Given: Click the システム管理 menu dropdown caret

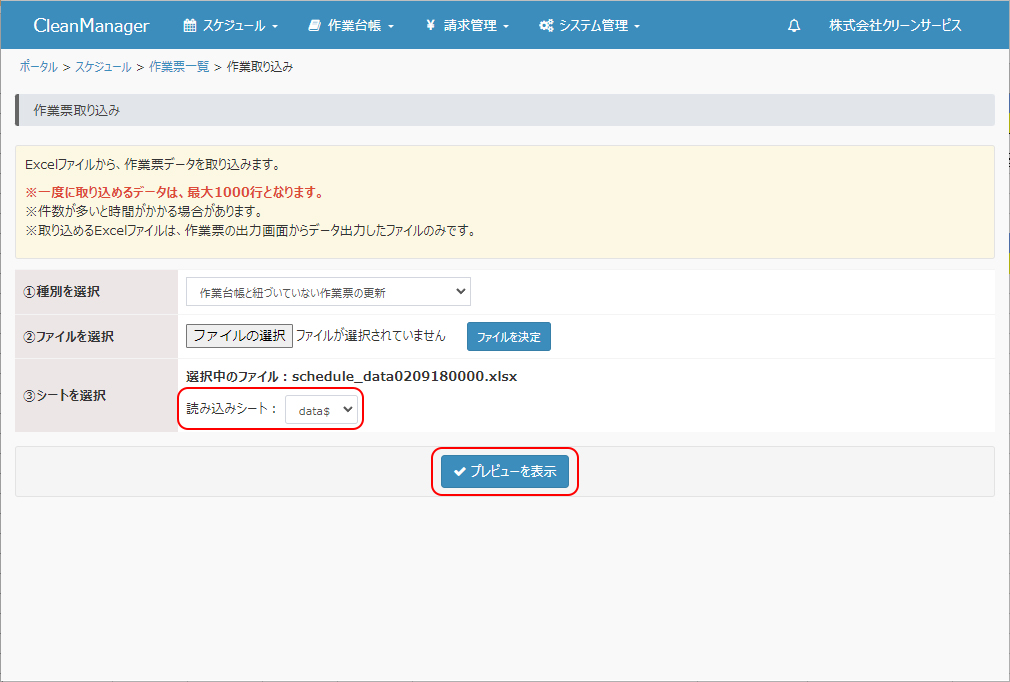Looking at the screenshot, I should pyautogui.click(x=637, y=27).
